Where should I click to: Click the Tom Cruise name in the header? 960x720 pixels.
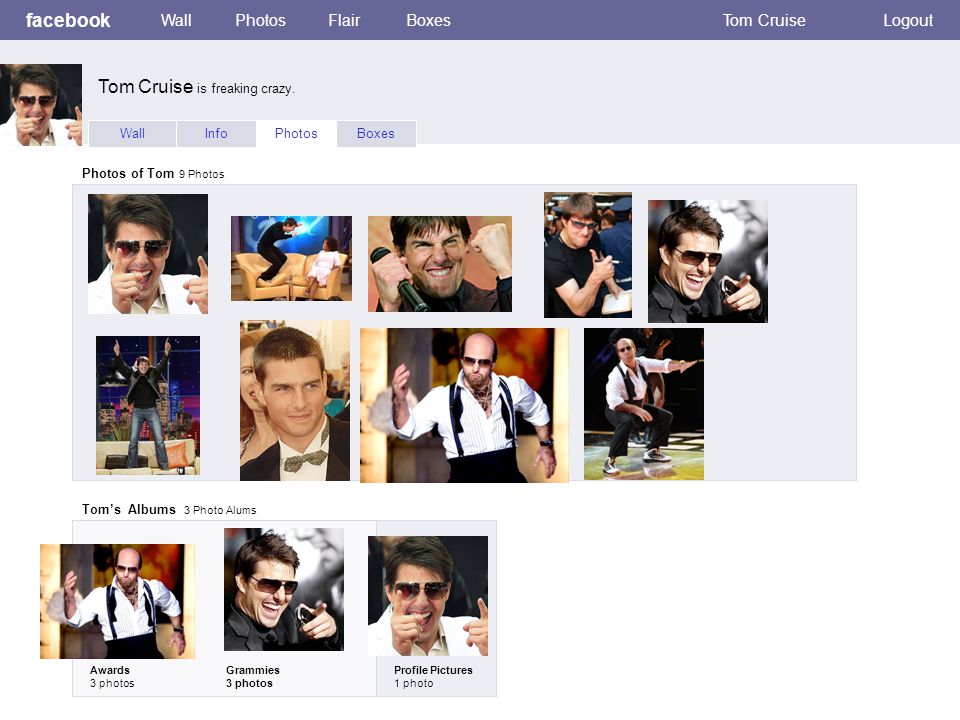pyautogui.click(x=764, y=20)
